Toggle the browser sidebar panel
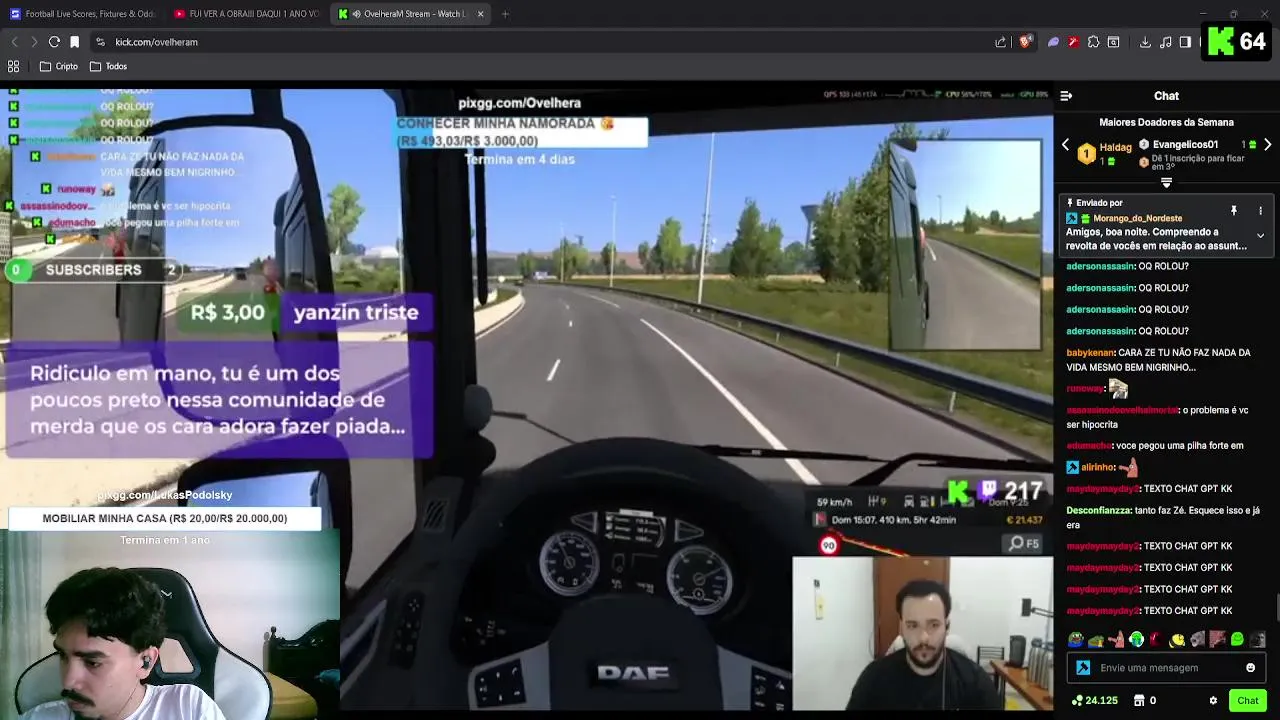This screenshot has height=720, width=1280. tap(1185, 42)
